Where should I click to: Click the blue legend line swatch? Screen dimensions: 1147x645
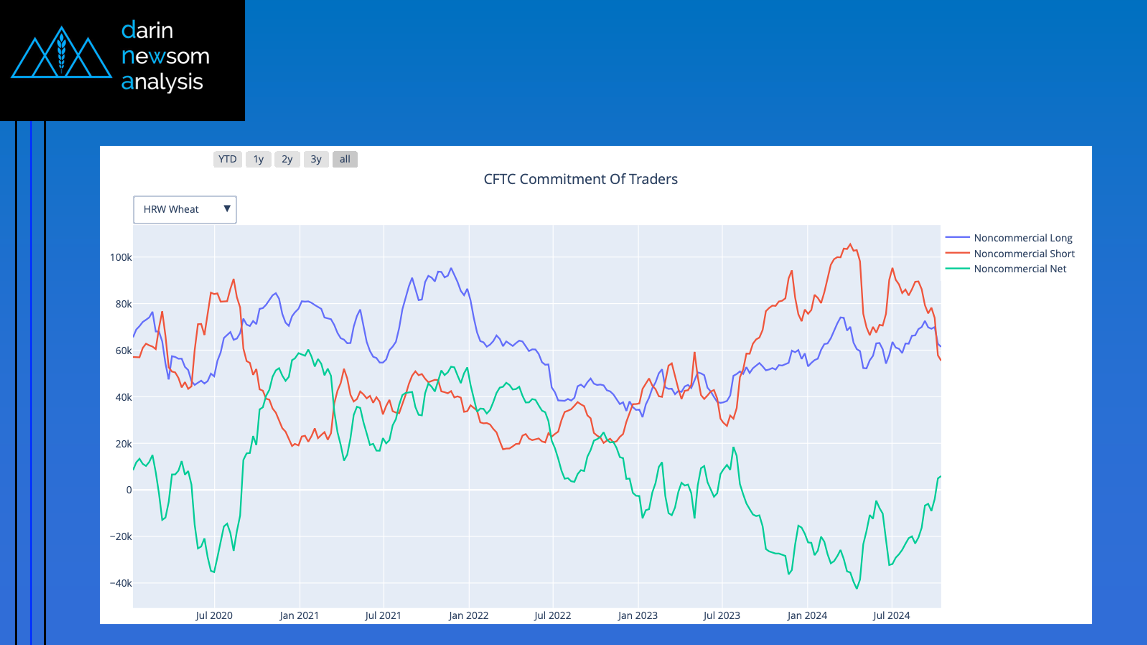point(957,238)
